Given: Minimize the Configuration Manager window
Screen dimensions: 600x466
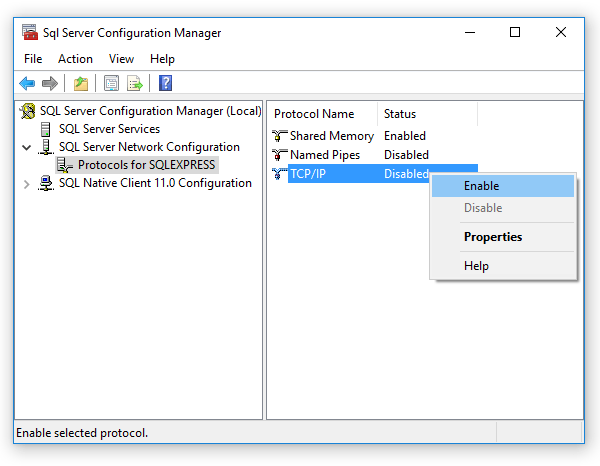Looking at the screenshot, I should [x=470, y=33].
